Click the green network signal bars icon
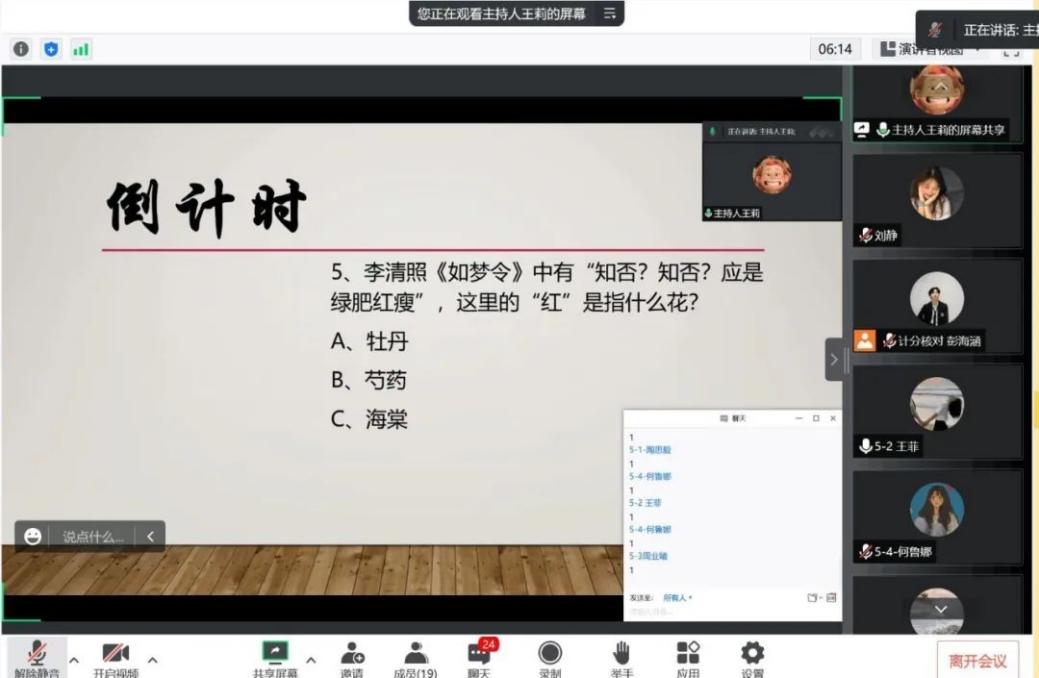 click(x=81, y=49)
